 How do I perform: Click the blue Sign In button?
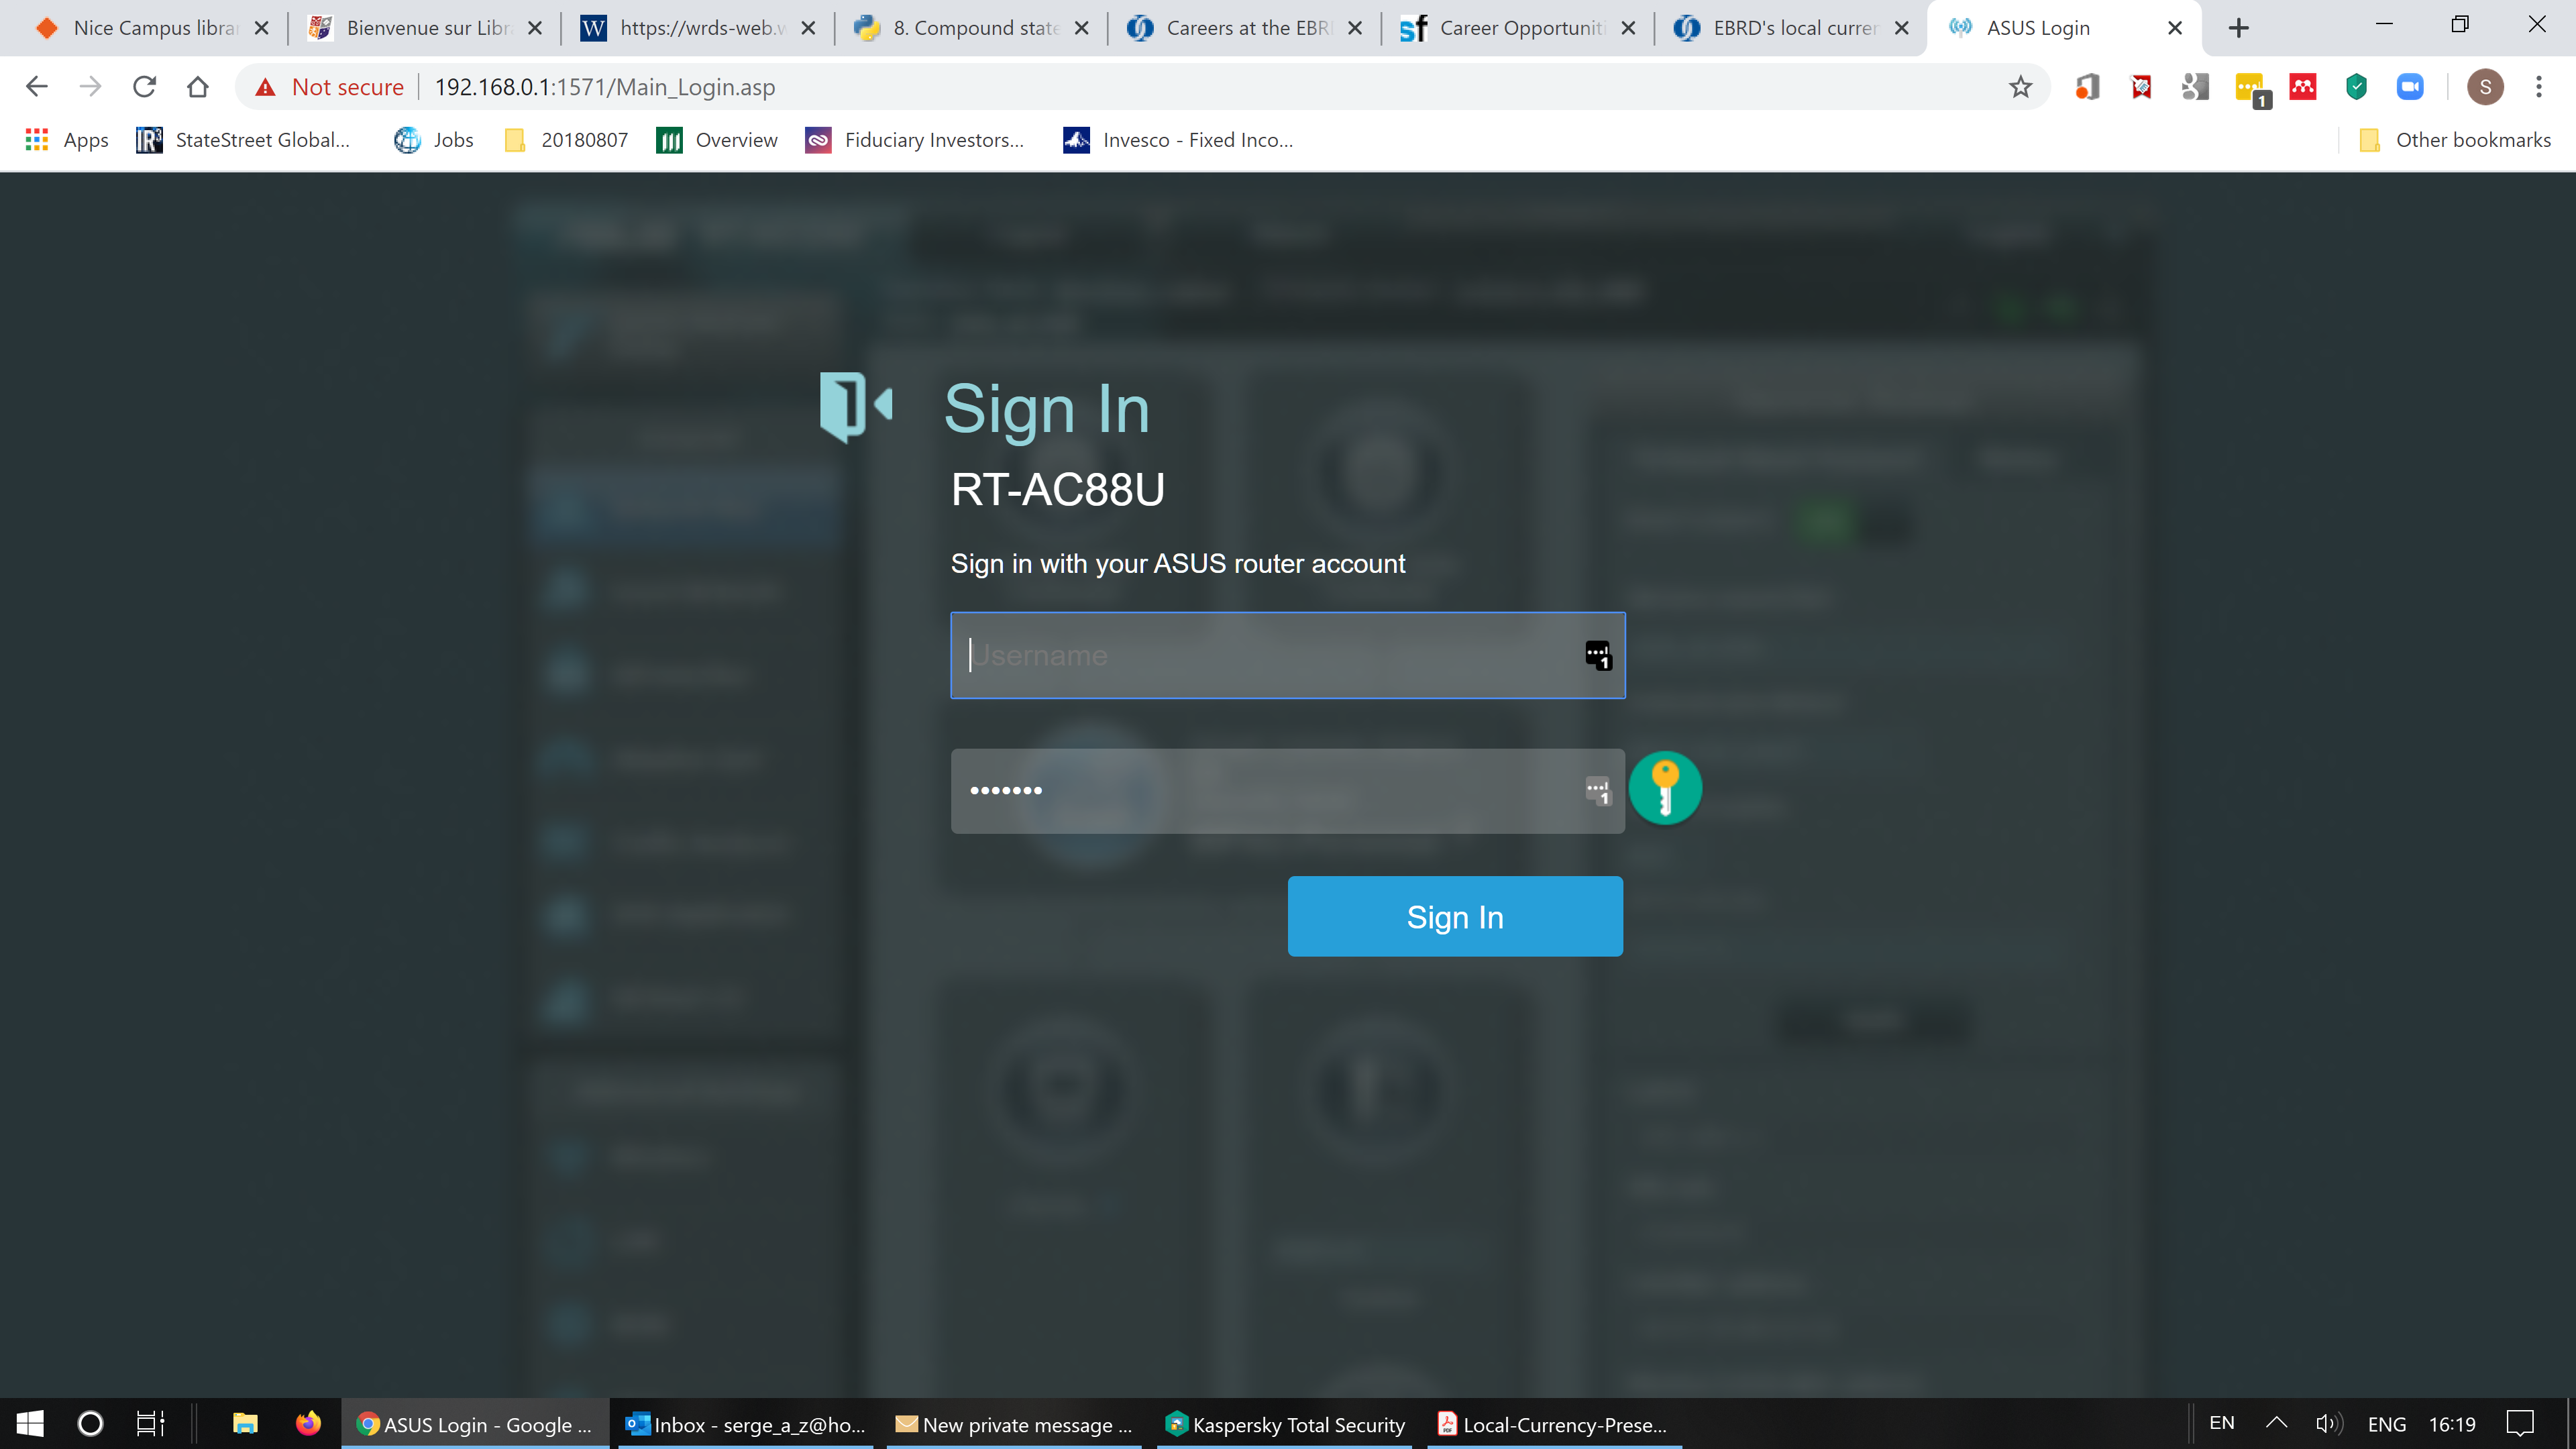pyautogui.click(x=1455, y=916)
